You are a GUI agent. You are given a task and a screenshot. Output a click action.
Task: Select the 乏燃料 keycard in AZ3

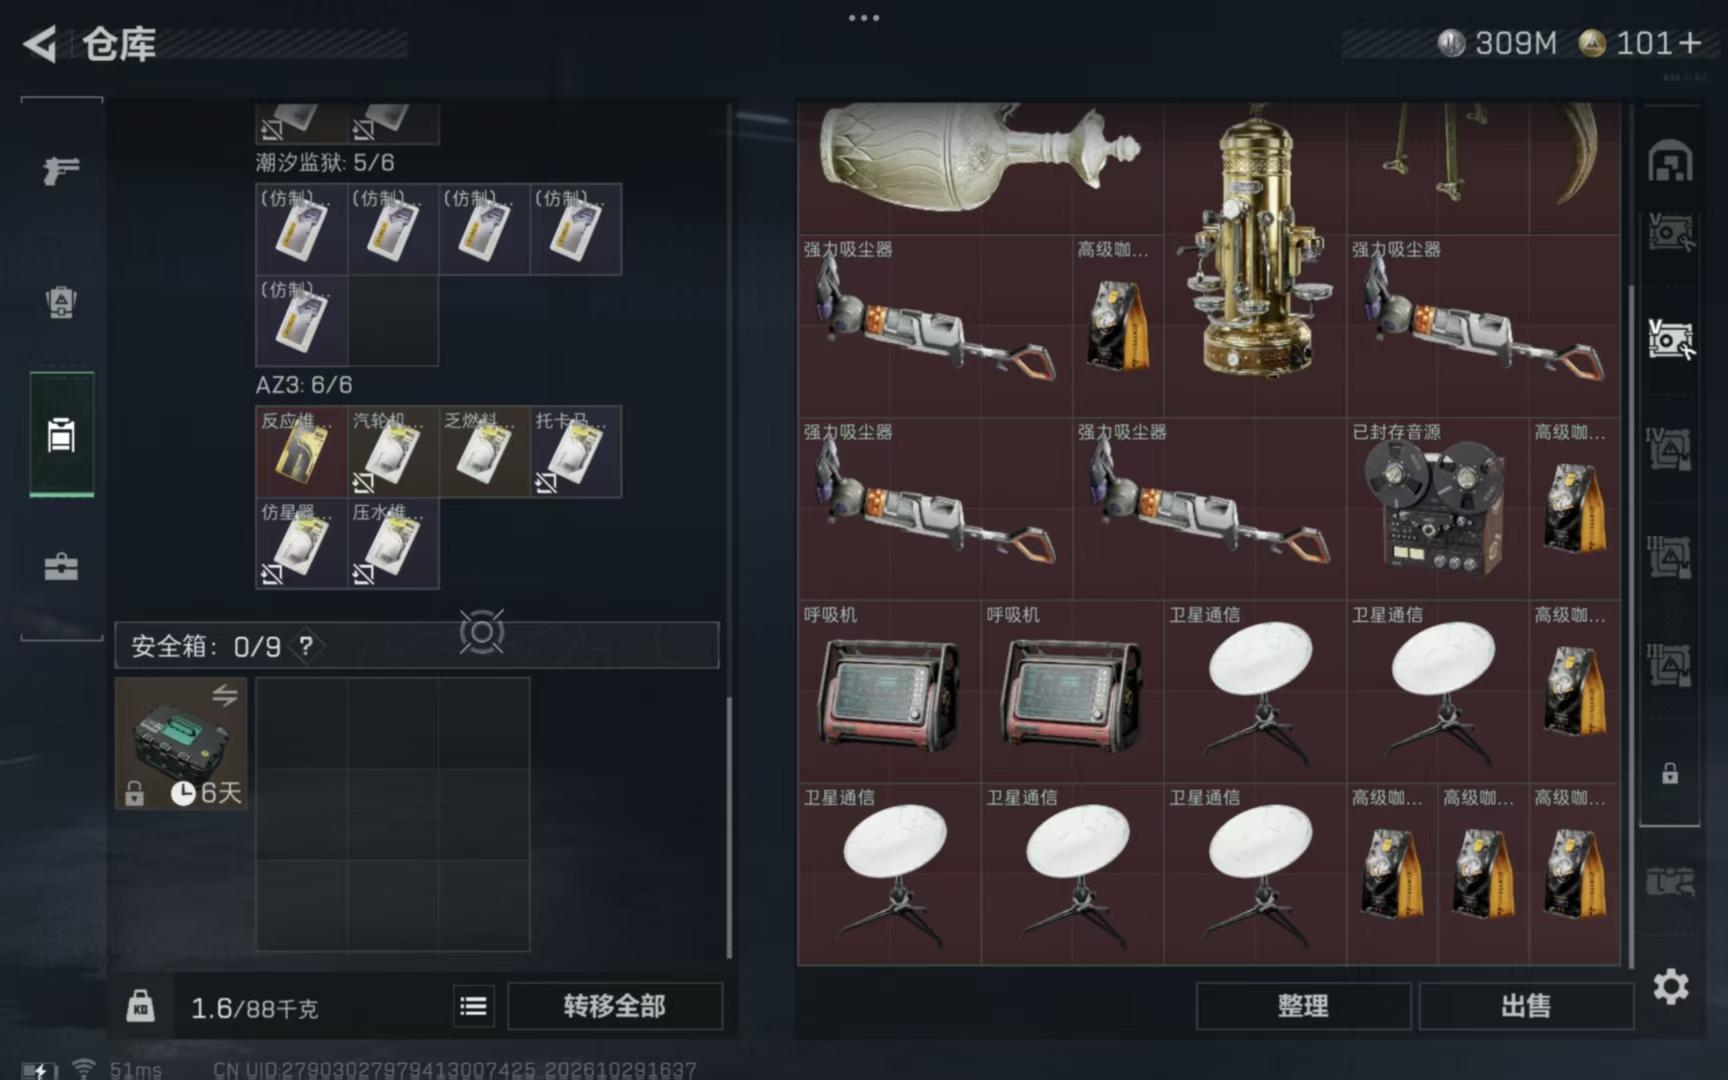[484, 452]
